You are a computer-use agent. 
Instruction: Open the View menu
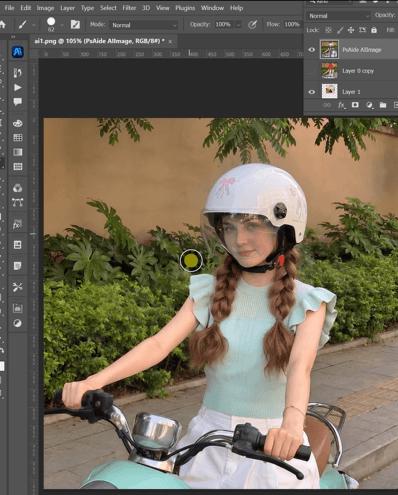[x=163, y=8]
